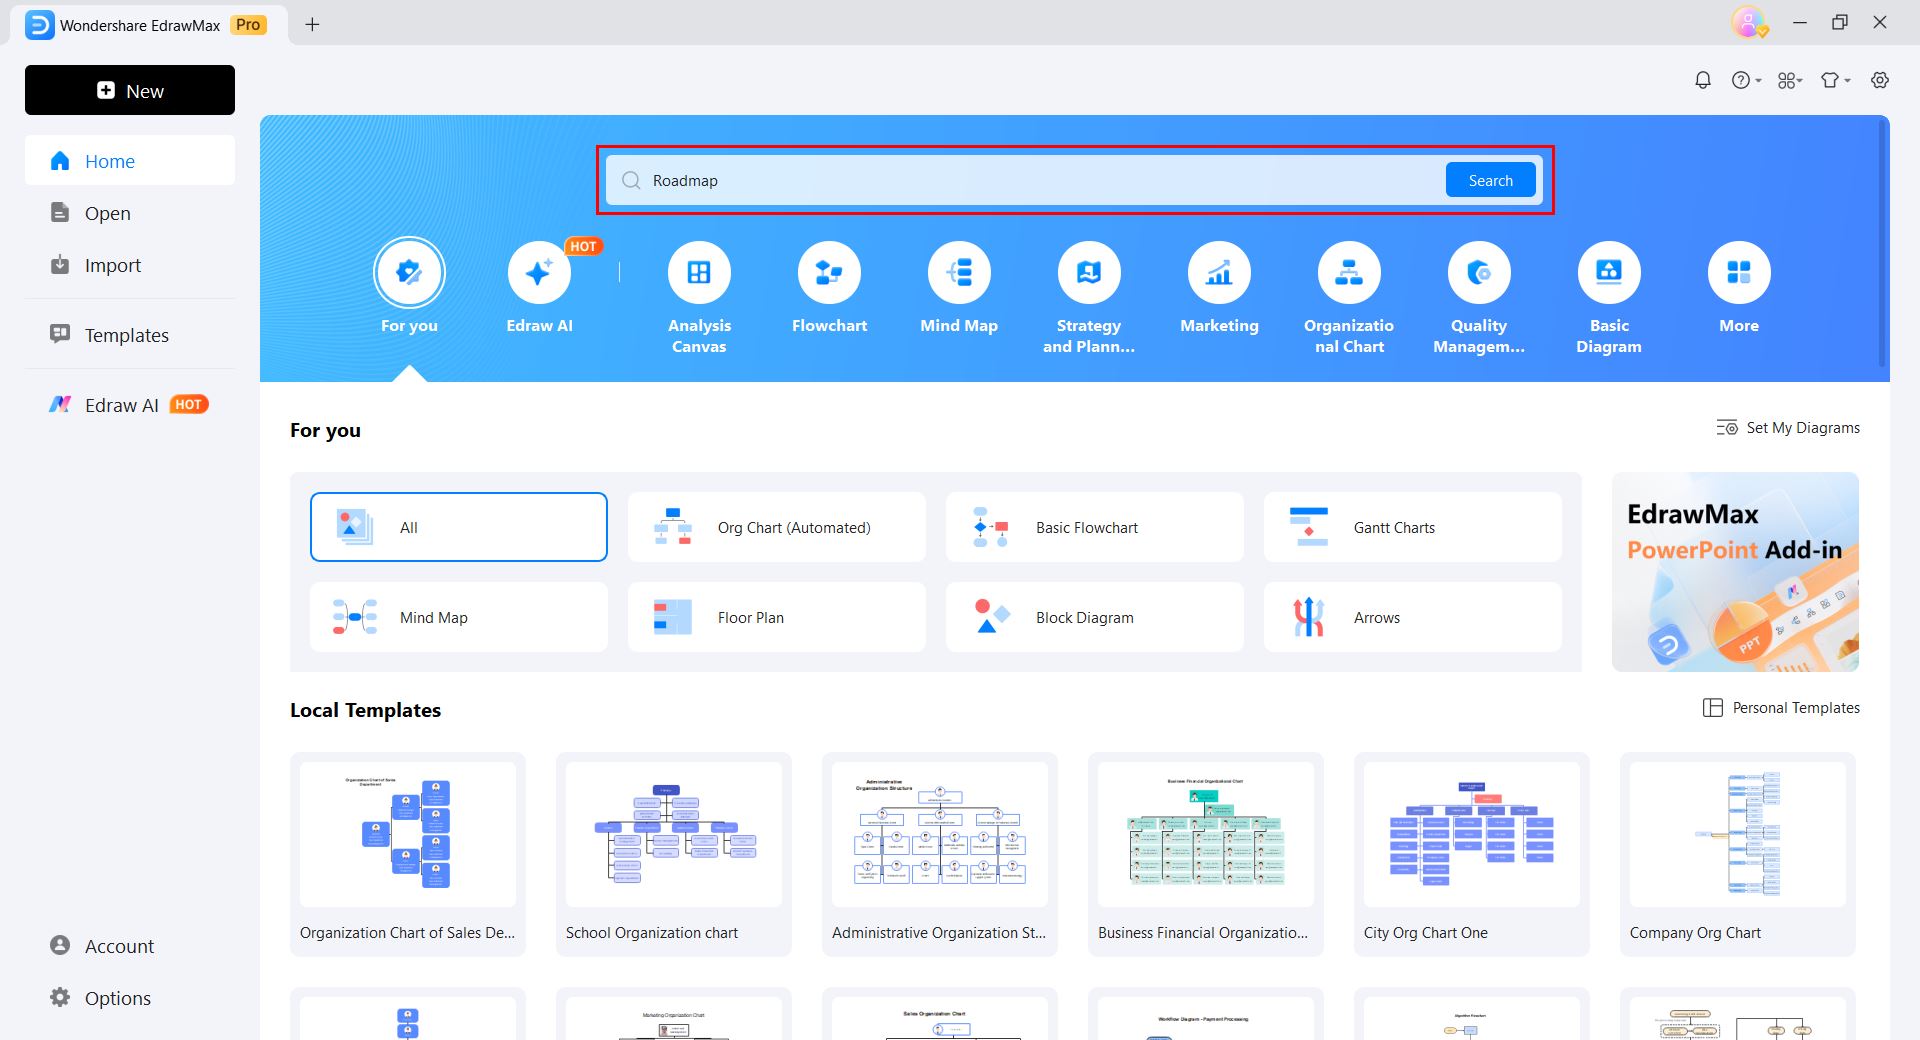Click the New button
Viewport: 1920px width, 1040px height.
point(130,90)
